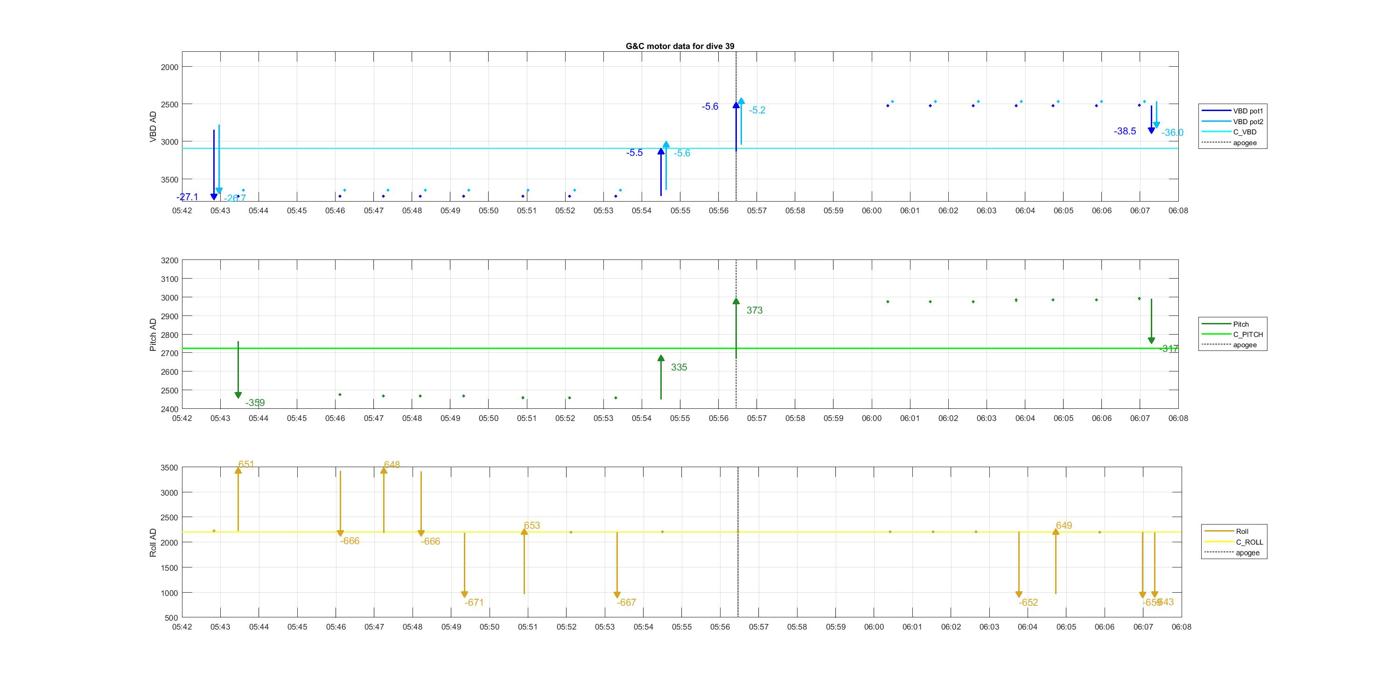
Task: Click the green "373" pitch label
Action: (x=754, y=310)
